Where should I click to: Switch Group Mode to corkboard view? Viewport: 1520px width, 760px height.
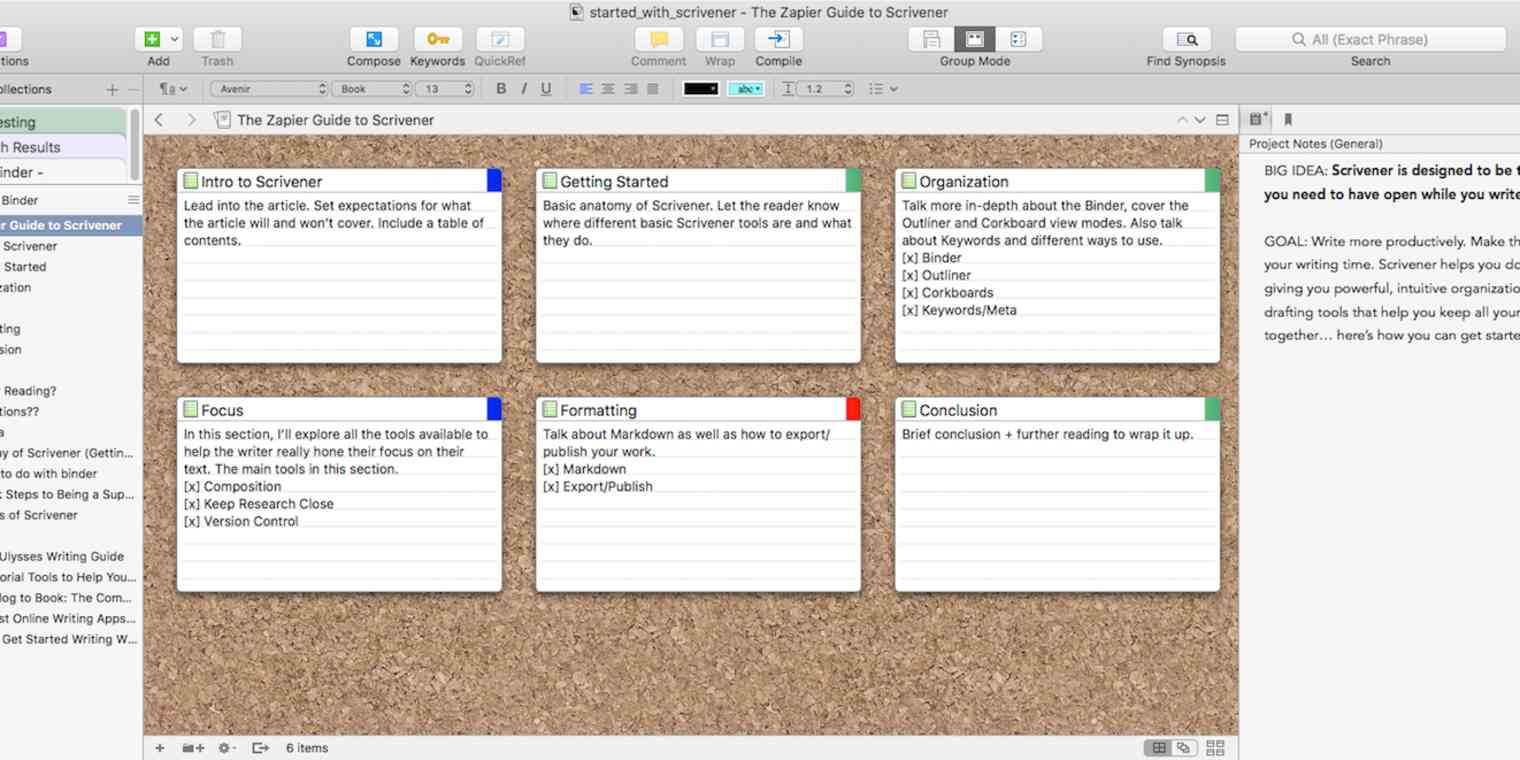(974, 39)
